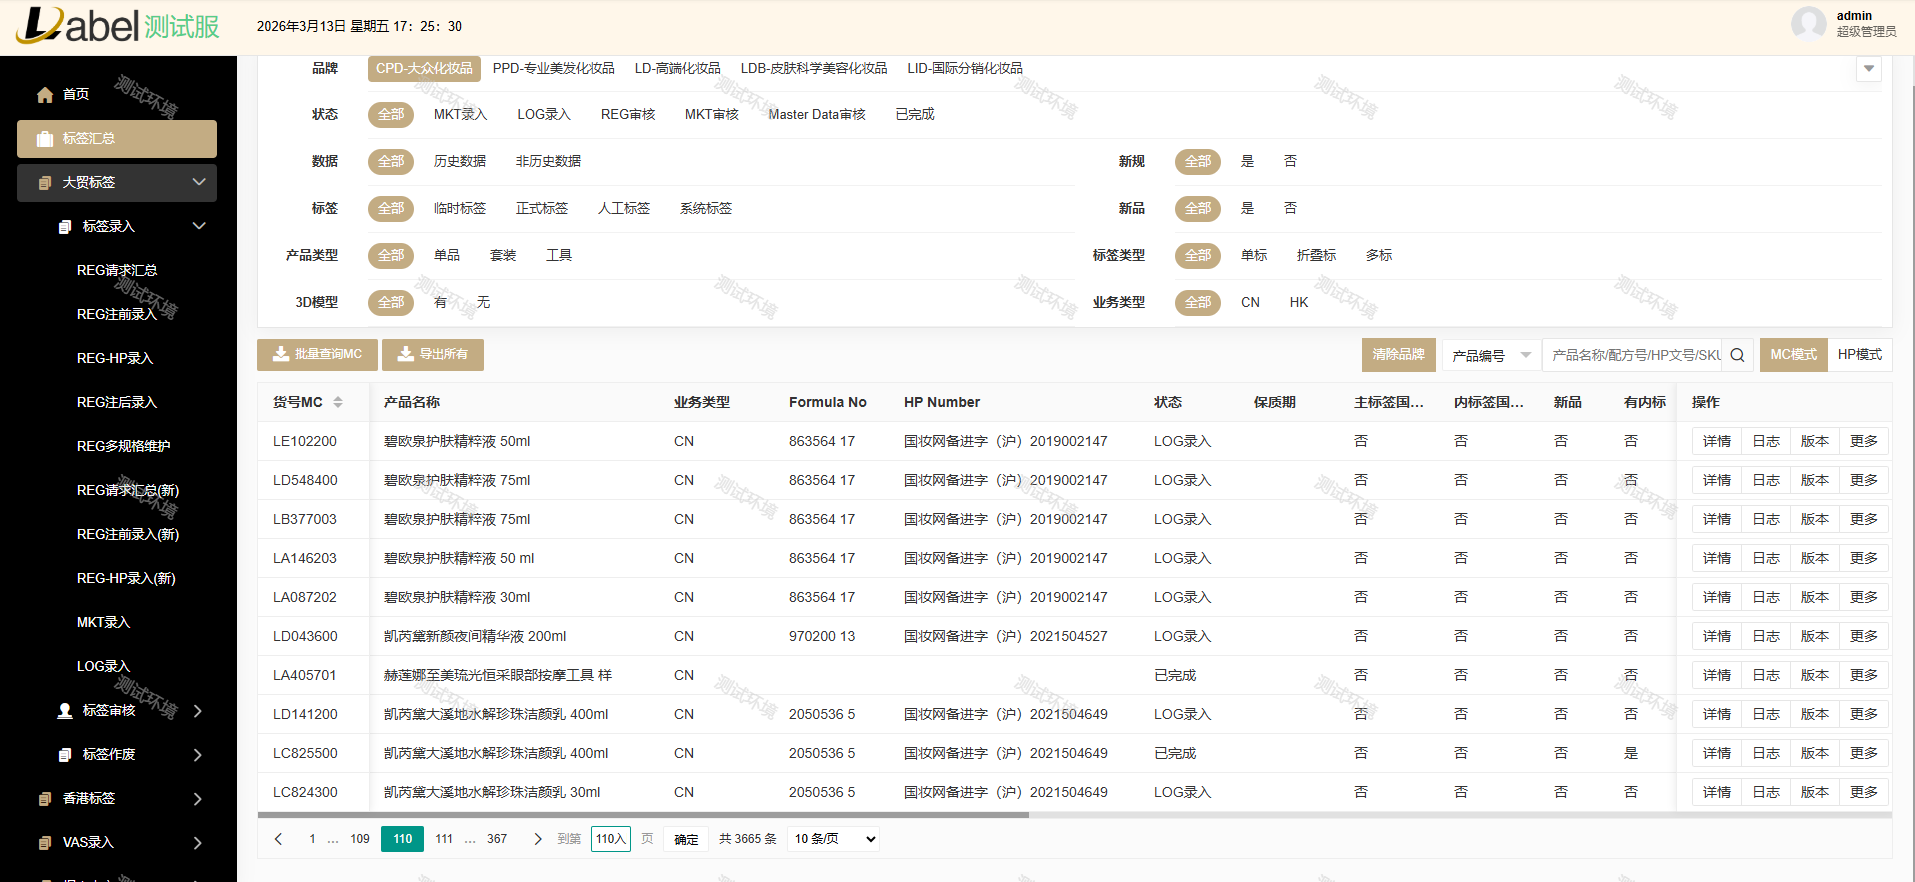Switch to MC模式 view
Screen dimensions: 1915x882
coord(1793,355)
